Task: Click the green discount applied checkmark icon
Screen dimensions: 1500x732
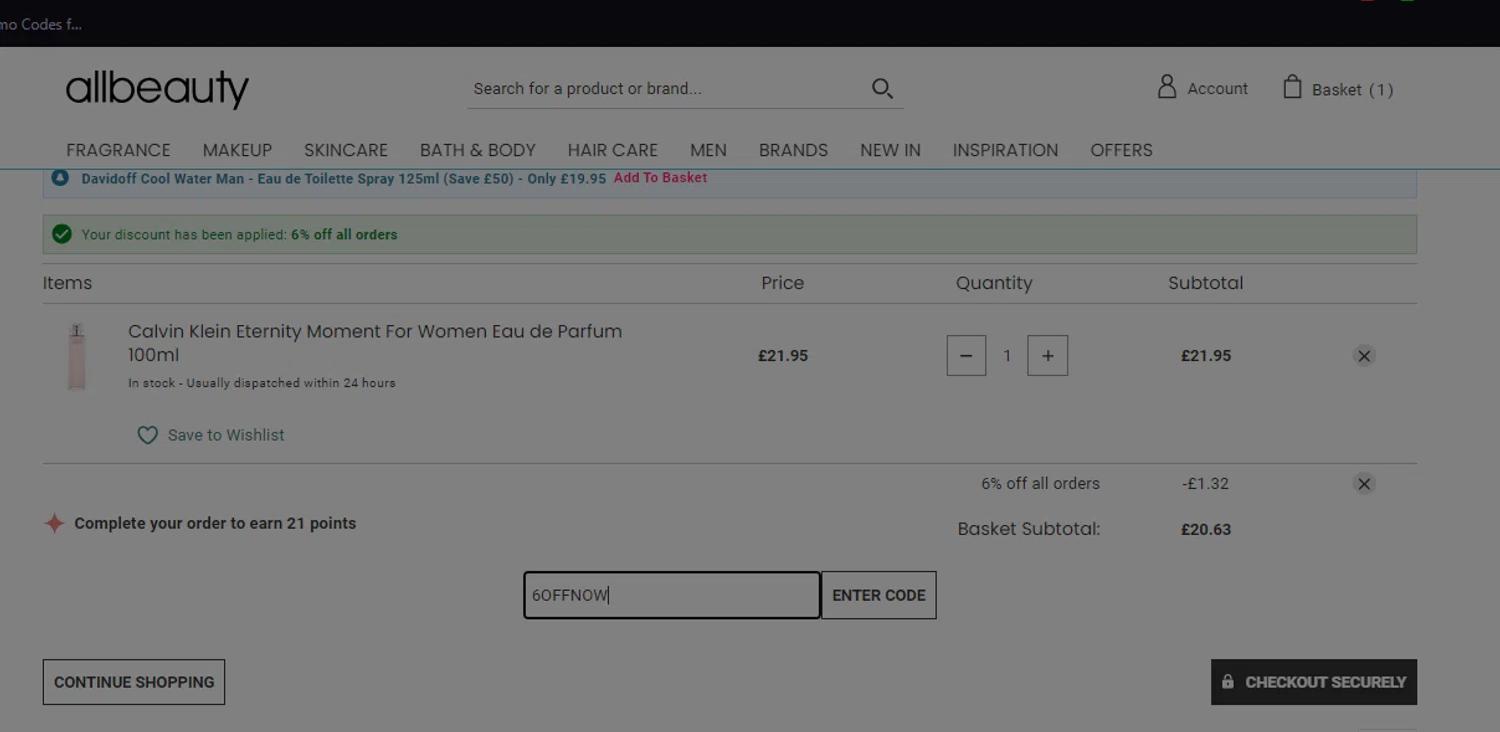Action: (62, 234)
